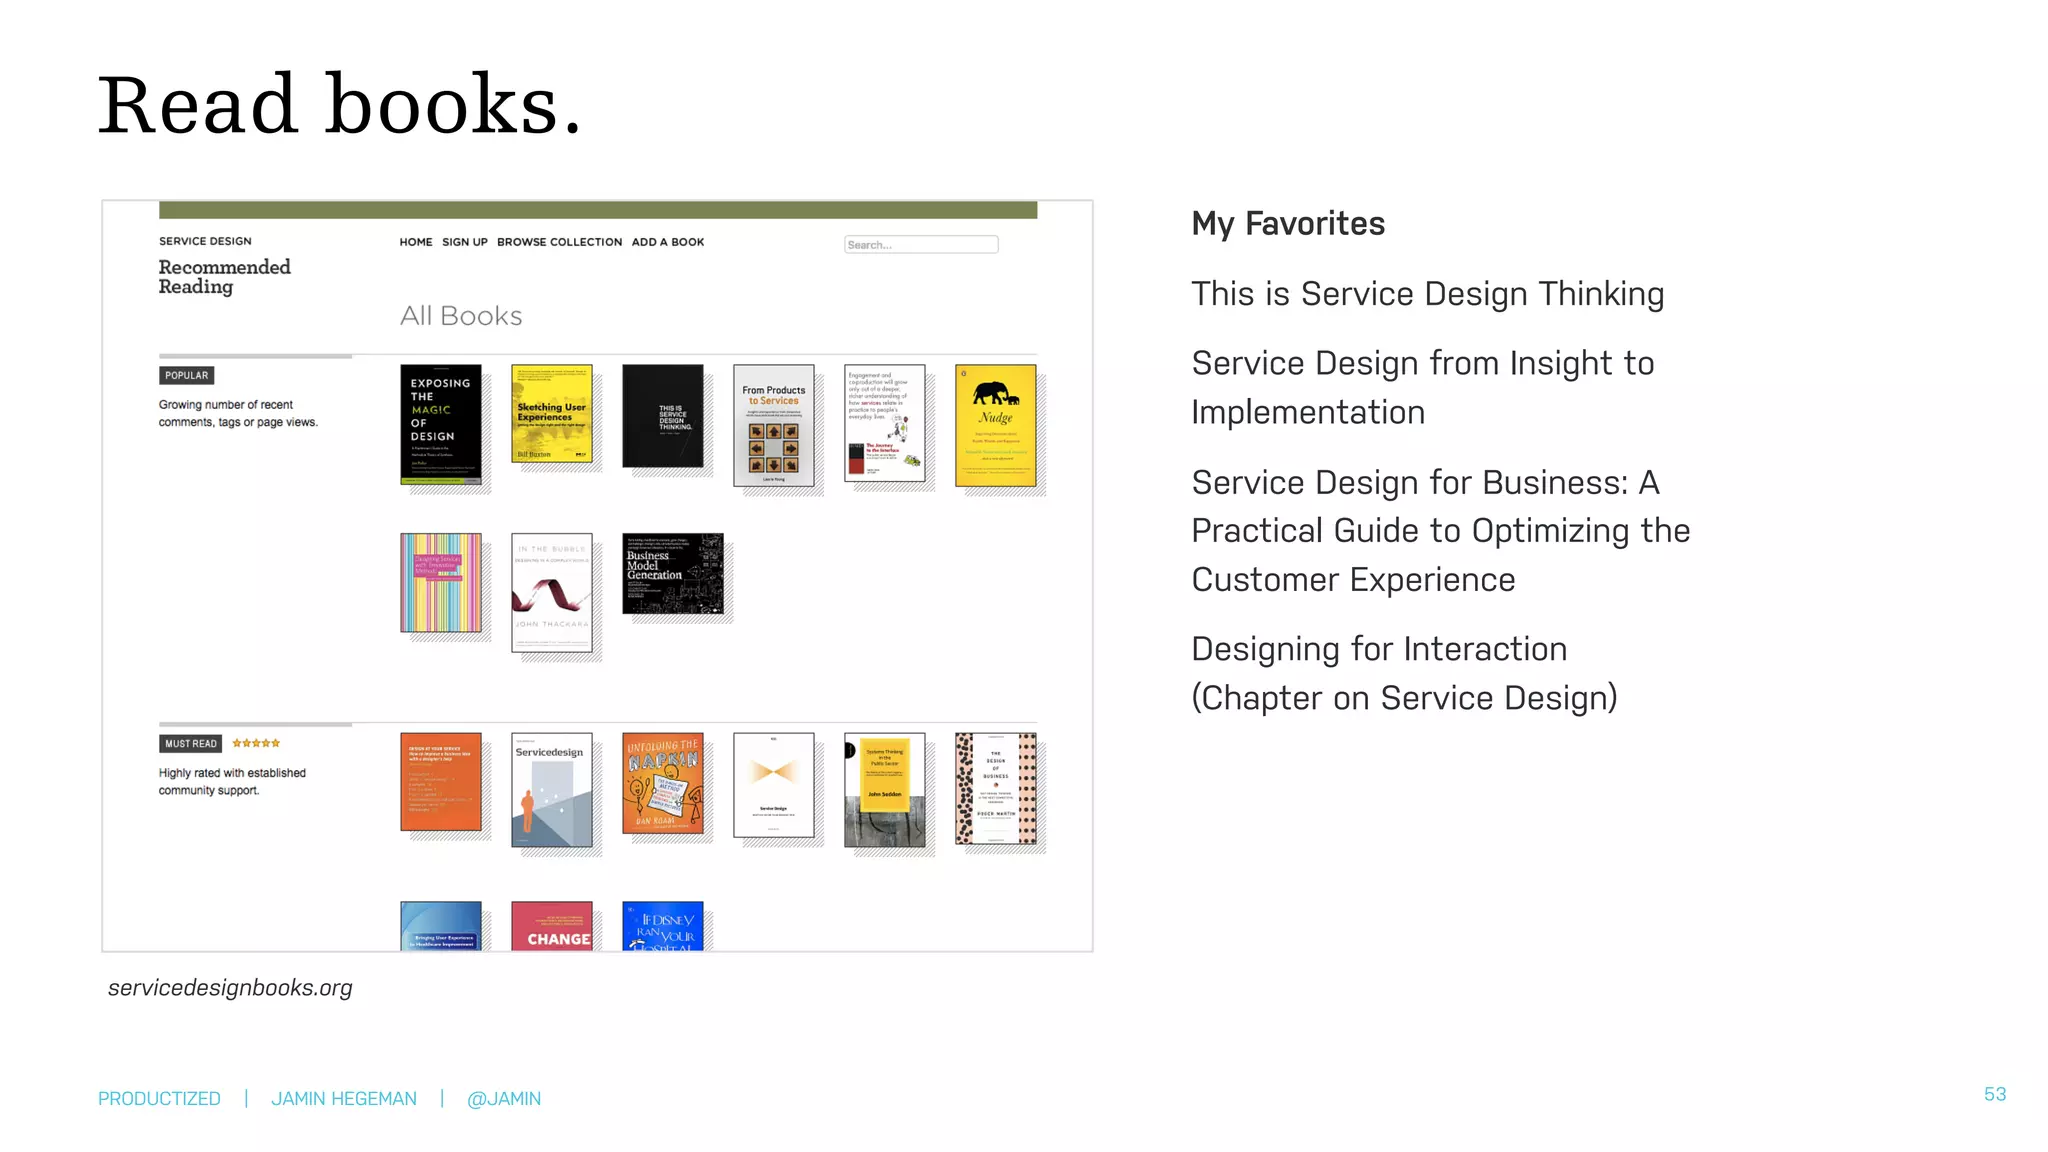Viewport: 2048px width, 1152px height.
Task: Click slide number 53
Action: pos(1995,1095)
